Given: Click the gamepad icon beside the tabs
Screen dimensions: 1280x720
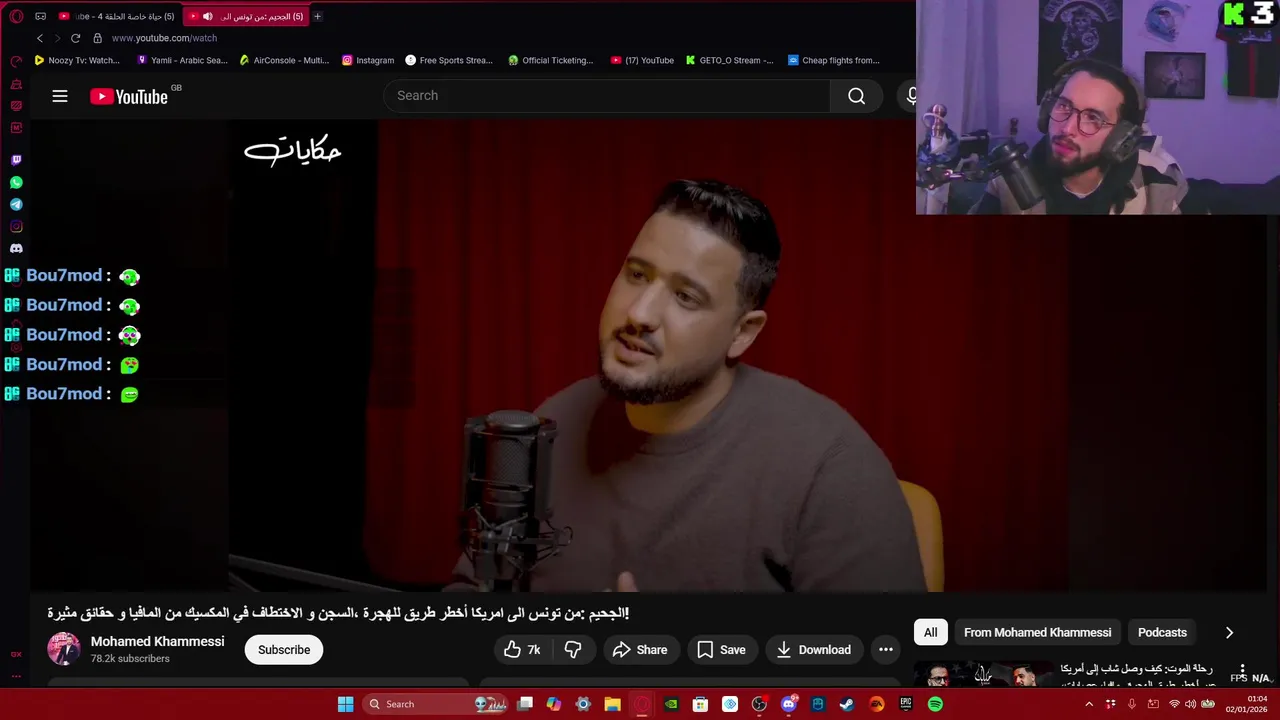Looking at the screenshot, I should (x=41, y=16).
